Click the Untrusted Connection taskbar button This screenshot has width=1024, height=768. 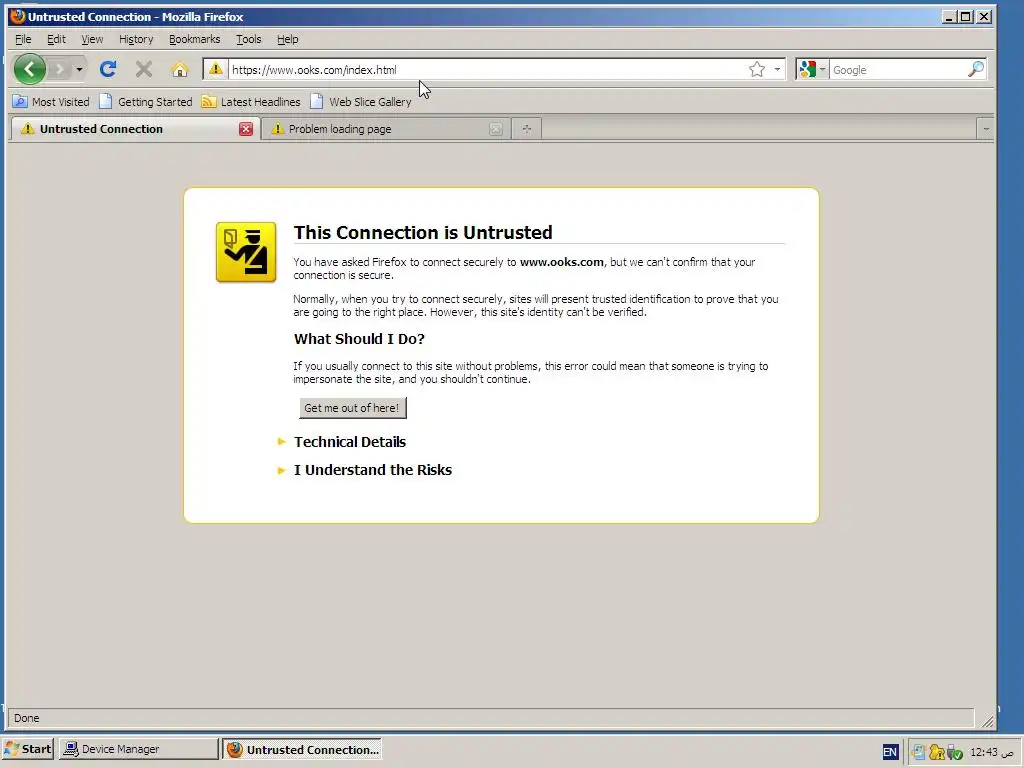tap(302, 749)
